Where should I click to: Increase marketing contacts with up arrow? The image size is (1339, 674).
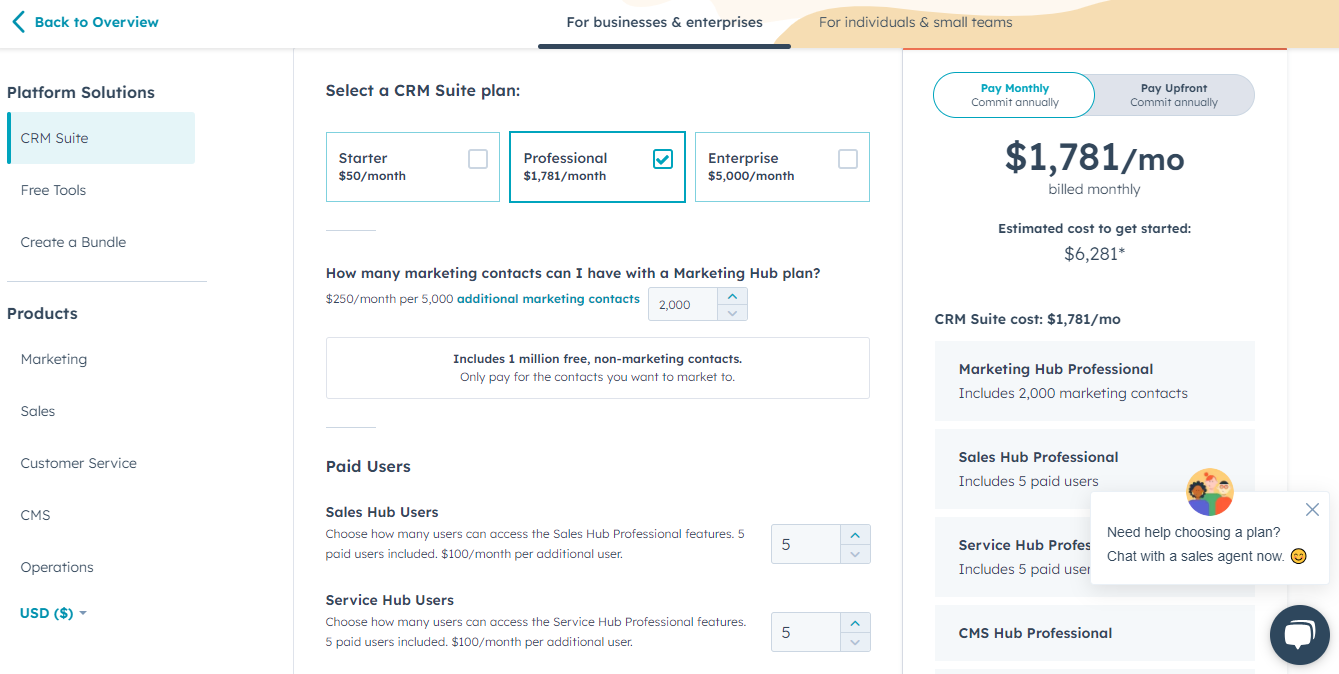(733, 297)
